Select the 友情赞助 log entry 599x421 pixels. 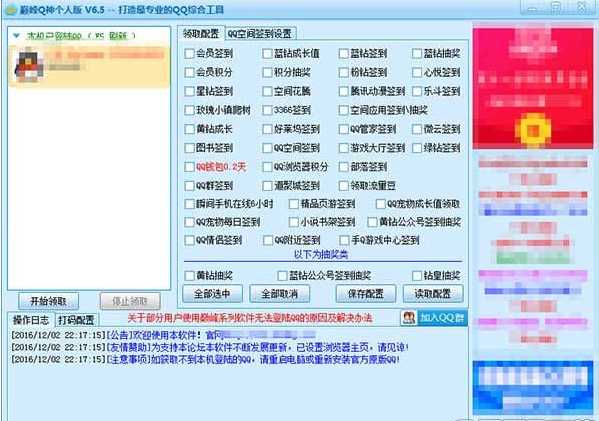(x=210, y=348)
